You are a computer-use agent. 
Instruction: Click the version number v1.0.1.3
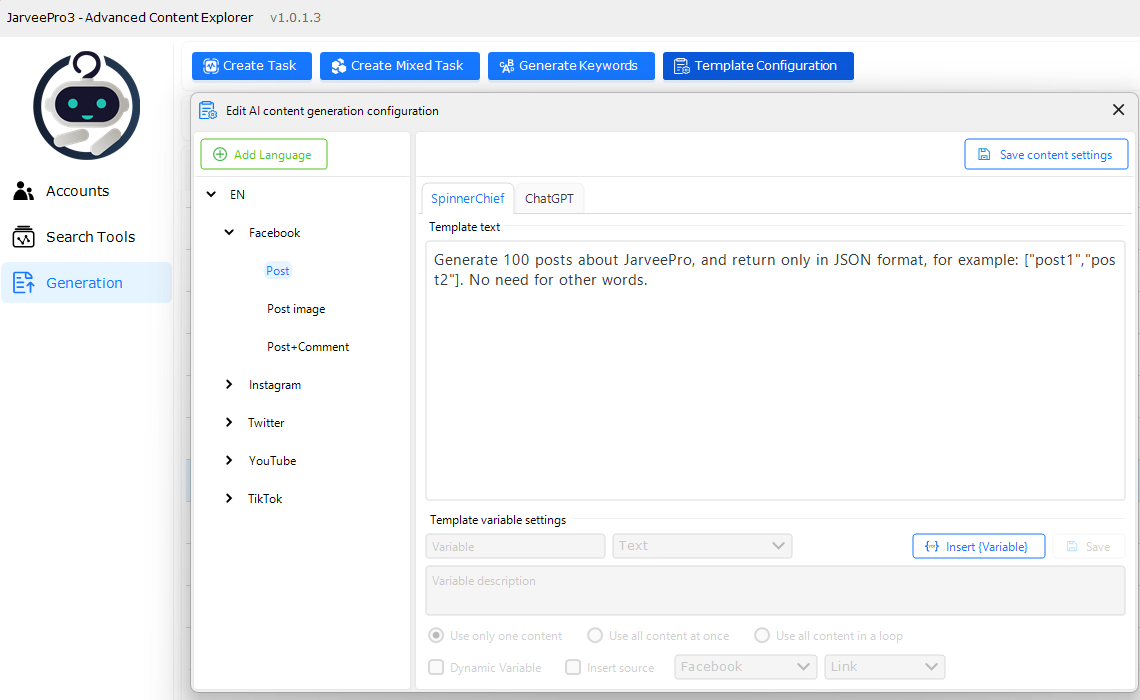[x=295, y=17]
